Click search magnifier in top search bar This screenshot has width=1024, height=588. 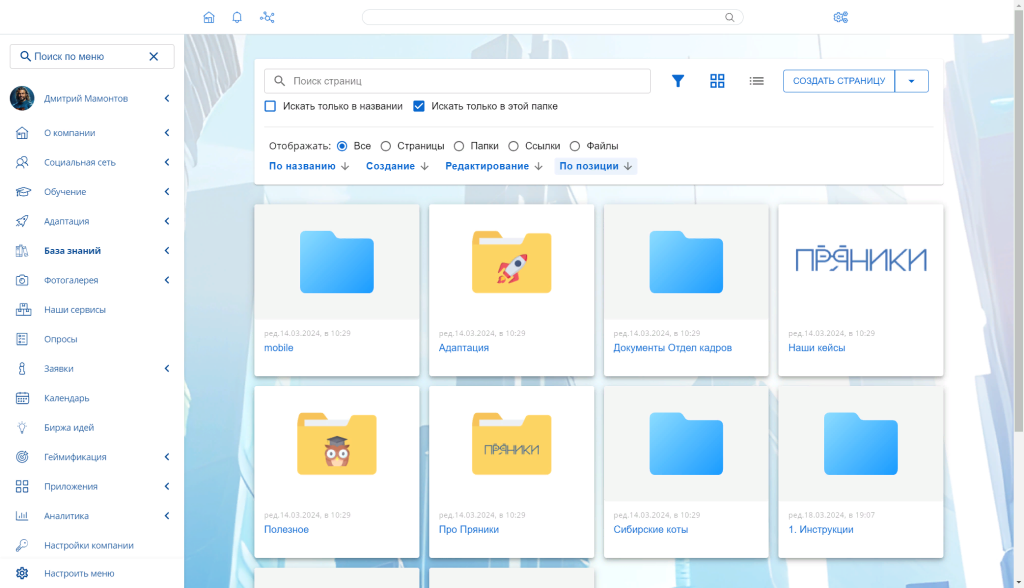point(730,17)
